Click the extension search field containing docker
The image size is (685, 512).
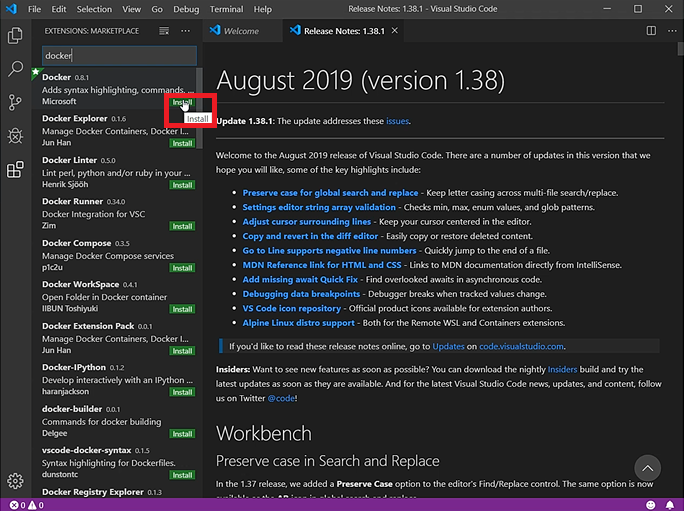point(119,55)
